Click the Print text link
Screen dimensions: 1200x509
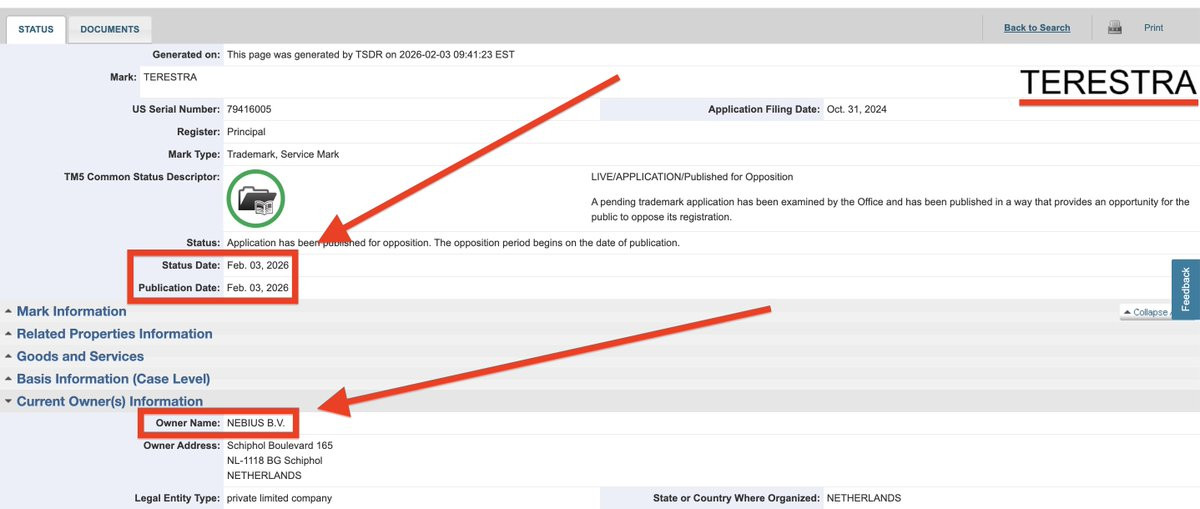pos(1153,28)
